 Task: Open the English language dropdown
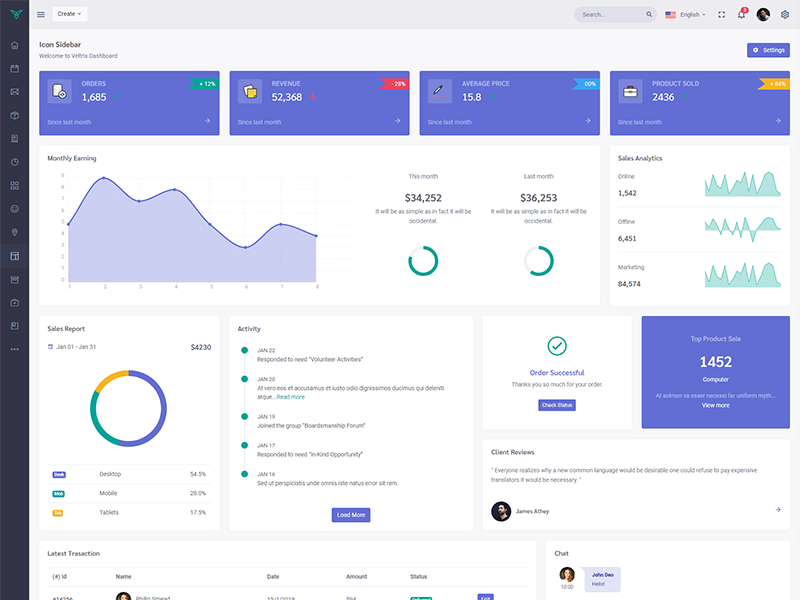coord(685,14)
